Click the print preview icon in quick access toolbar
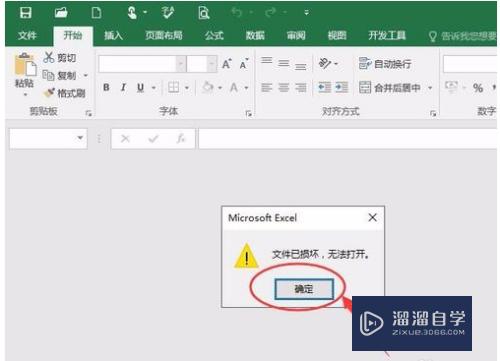Image resolution: width=500 pixels, height=361 pixels. point(204,13)
